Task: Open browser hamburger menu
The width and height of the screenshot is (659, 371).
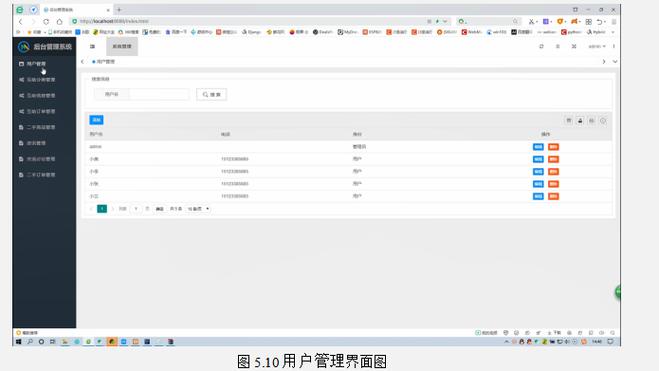Action: point(614,21)
